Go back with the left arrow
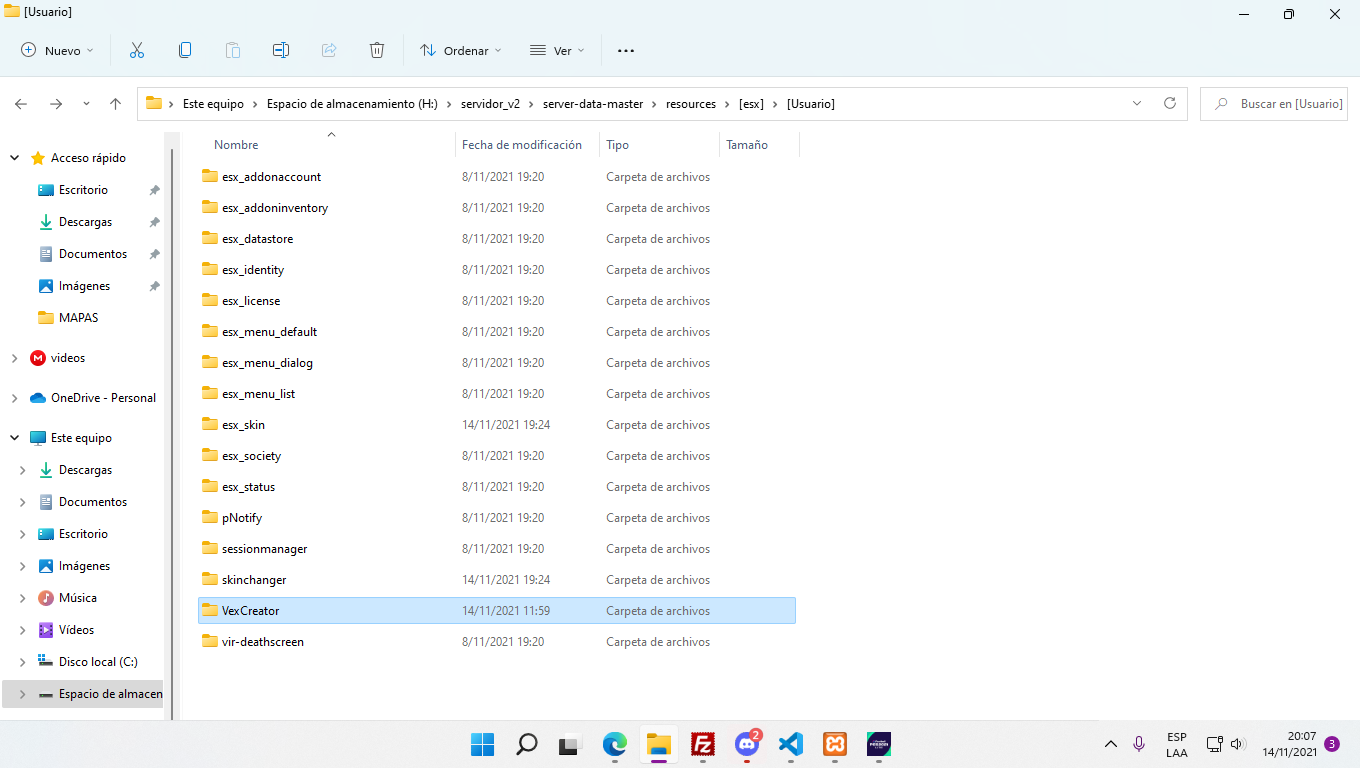This screenshot has width=1360, height=768. [21, 104]
